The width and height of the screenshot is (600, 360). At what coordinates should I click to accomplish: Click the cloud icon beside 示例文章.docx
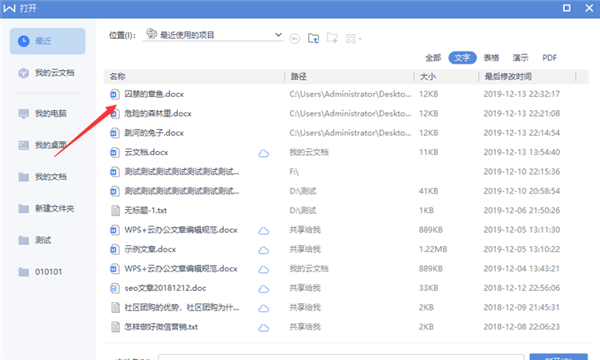(263, 250)
